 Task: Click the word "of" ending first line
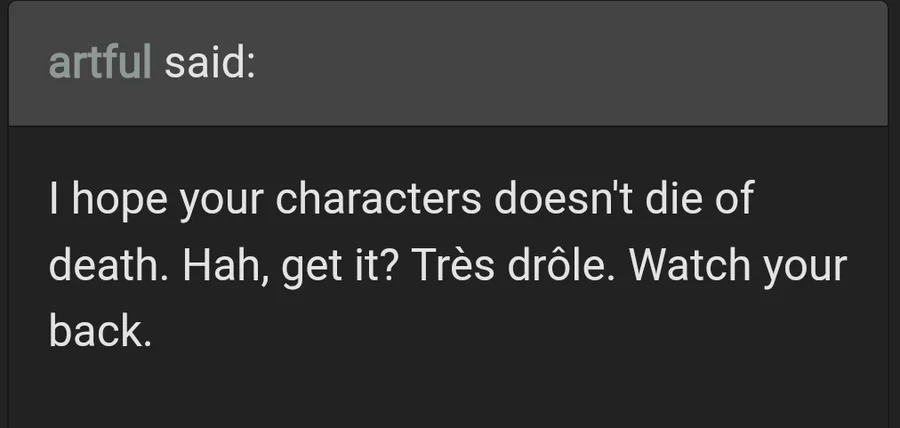coord(732,198)
